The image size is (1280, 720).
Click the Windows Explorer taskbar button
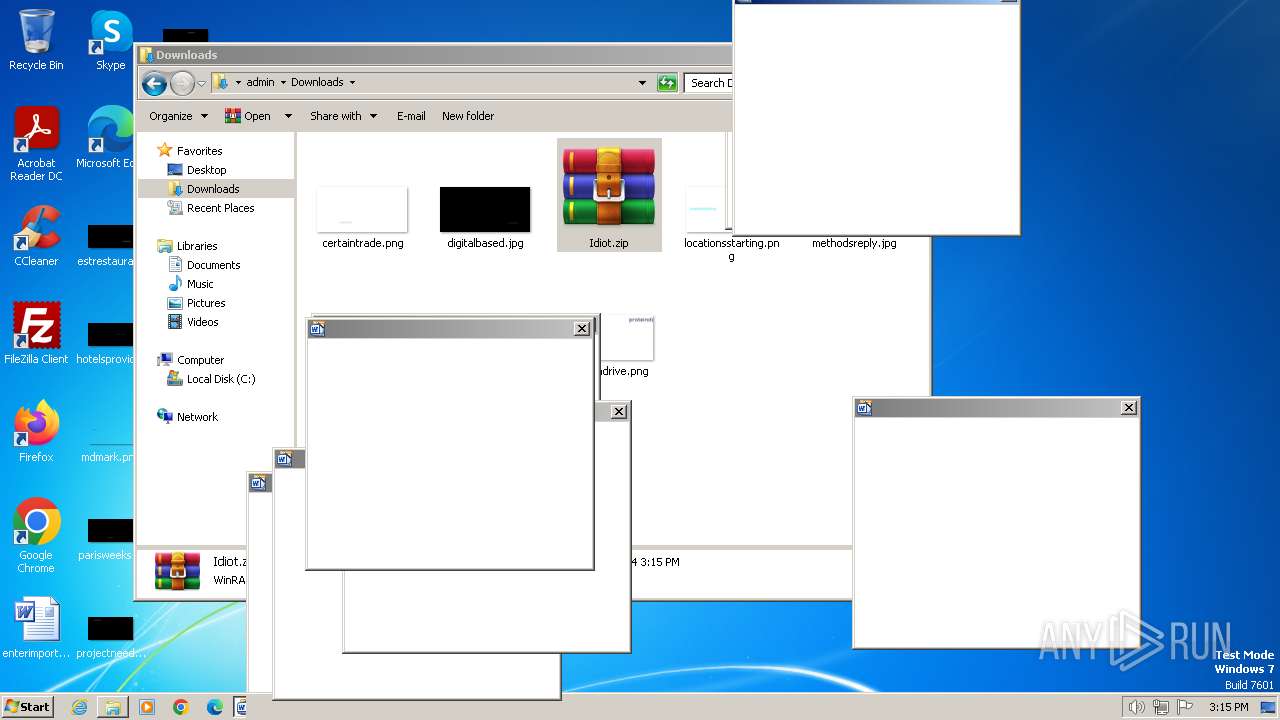[x=113, y=707]
